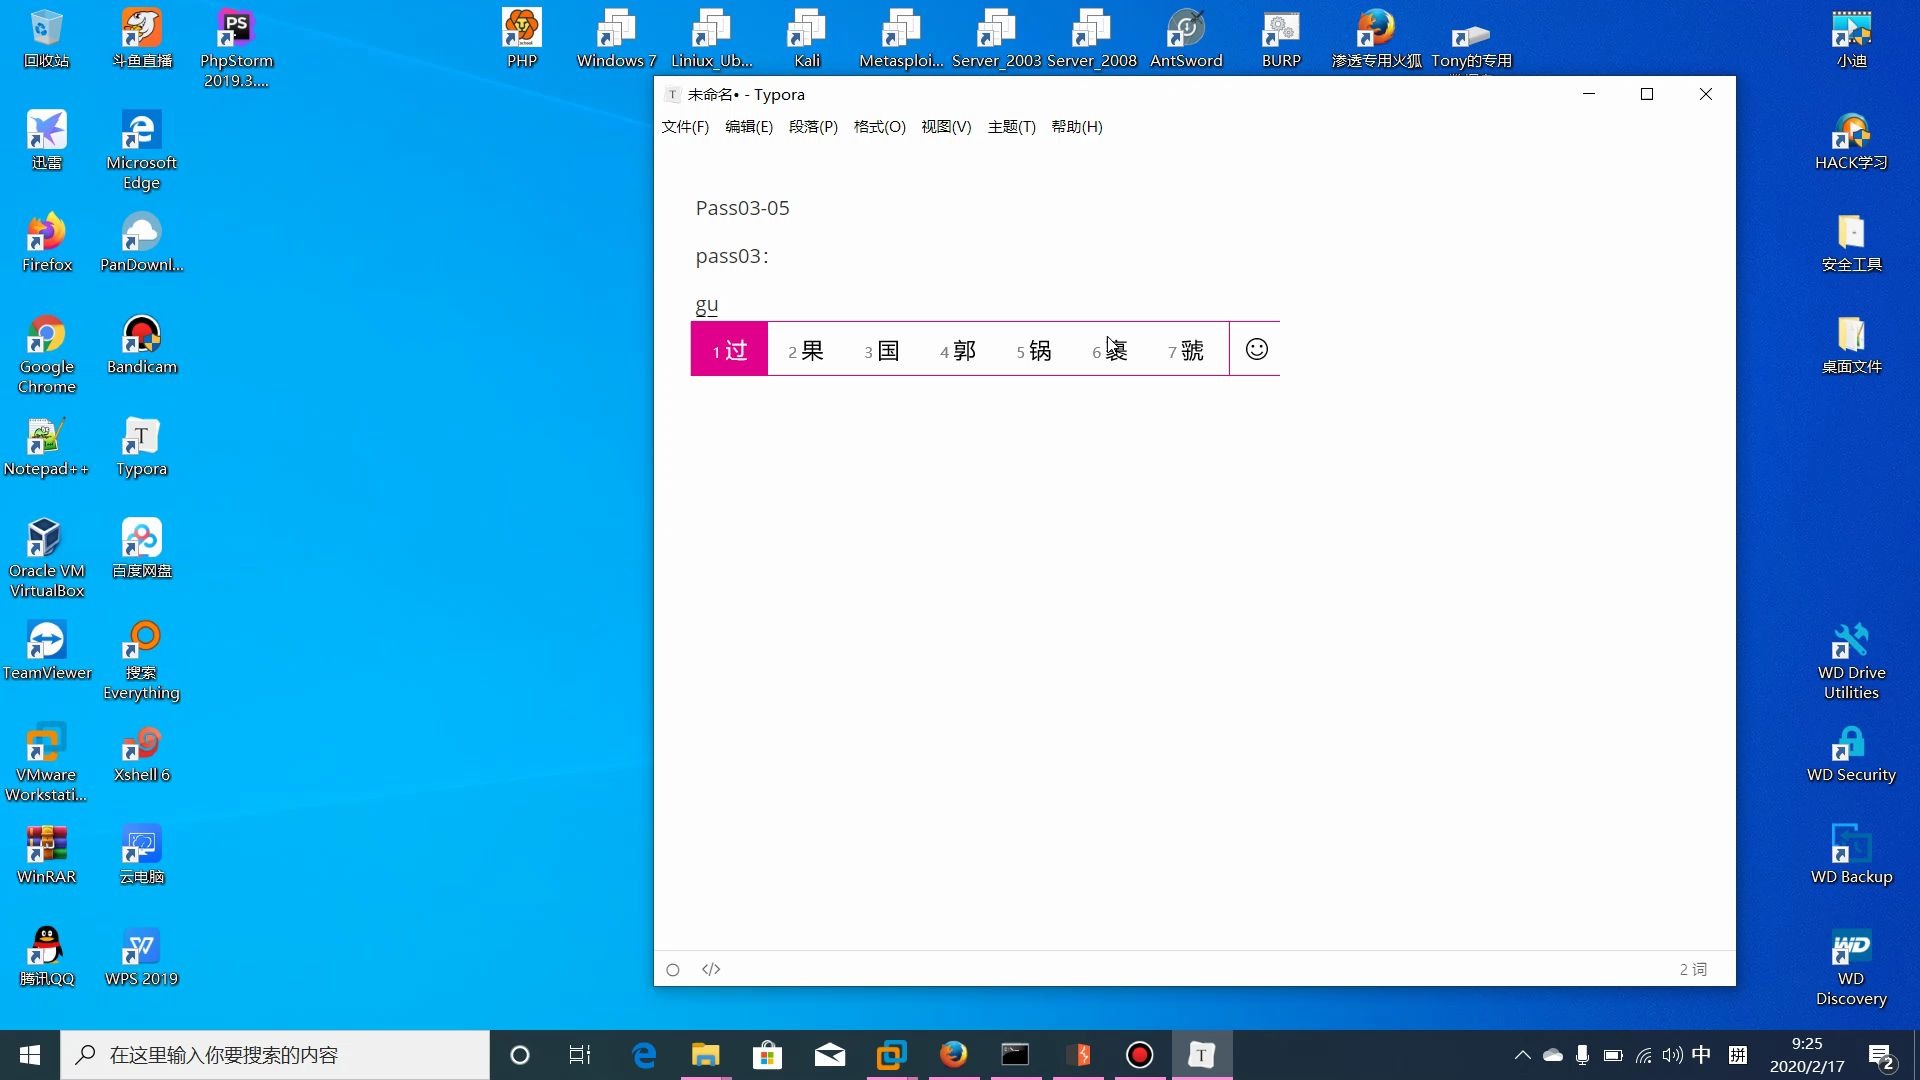Choose IME candidate 1 过
This screenshot has height=1080, width=1920.
pos(729,350)
